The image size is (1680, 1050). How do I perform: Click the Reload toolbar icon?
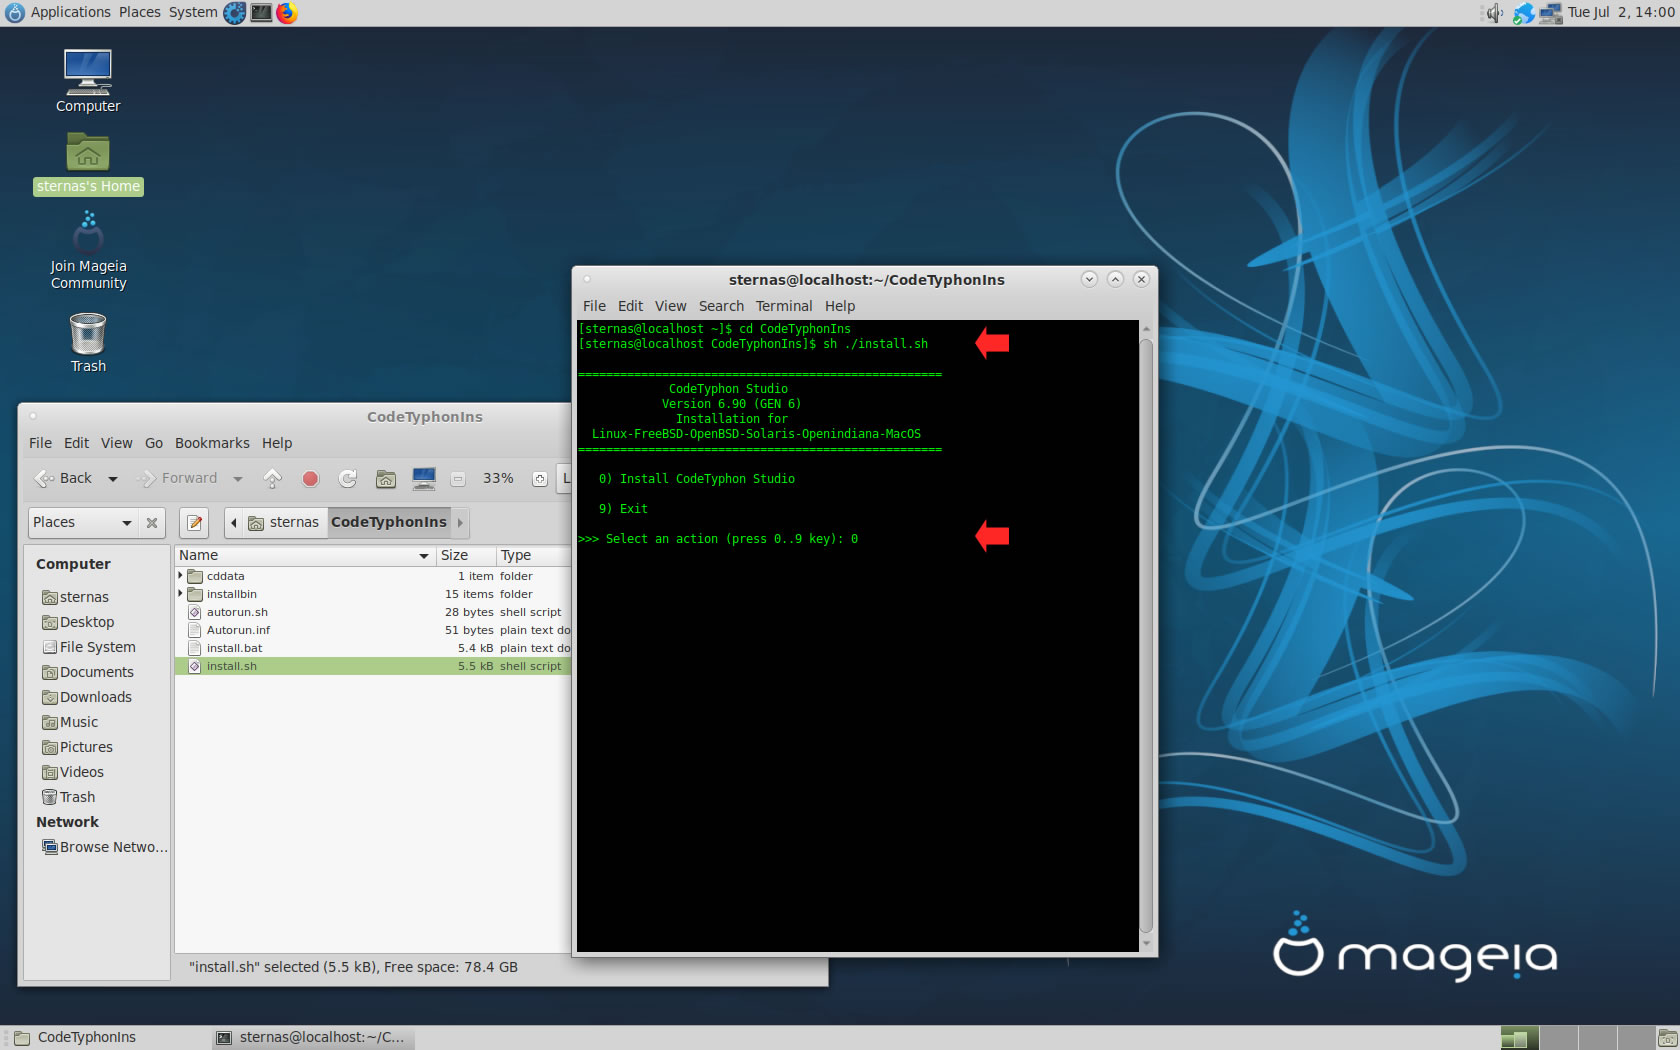(348, 479)
